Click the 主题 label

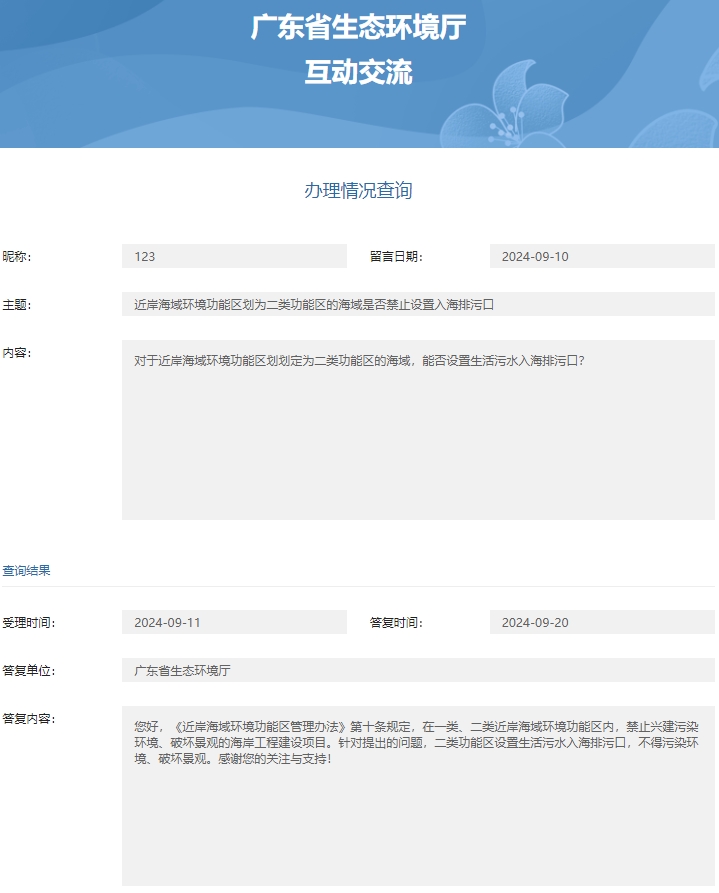(17, 305)
